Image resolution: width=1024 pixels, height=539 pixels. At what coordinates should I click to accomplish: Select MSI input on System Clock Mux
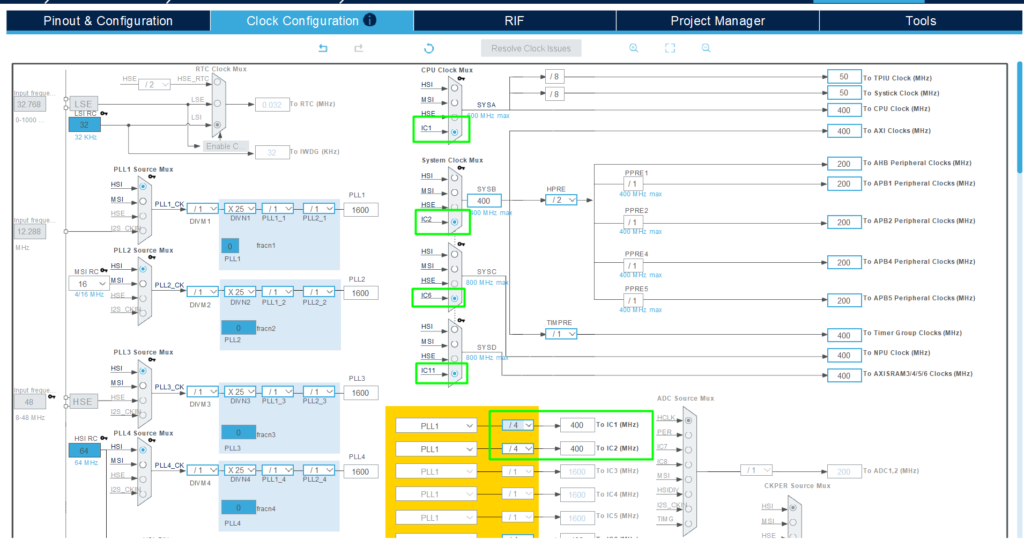455,191
